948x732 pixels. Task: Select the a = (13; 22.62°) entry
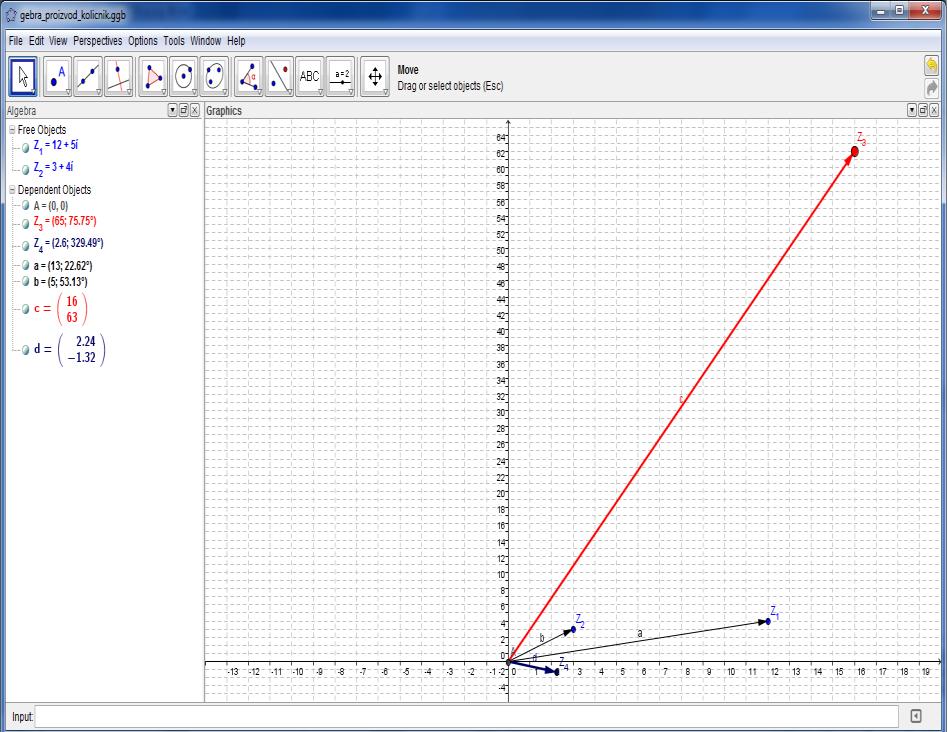pyautogui.click(x=63, y=265)
